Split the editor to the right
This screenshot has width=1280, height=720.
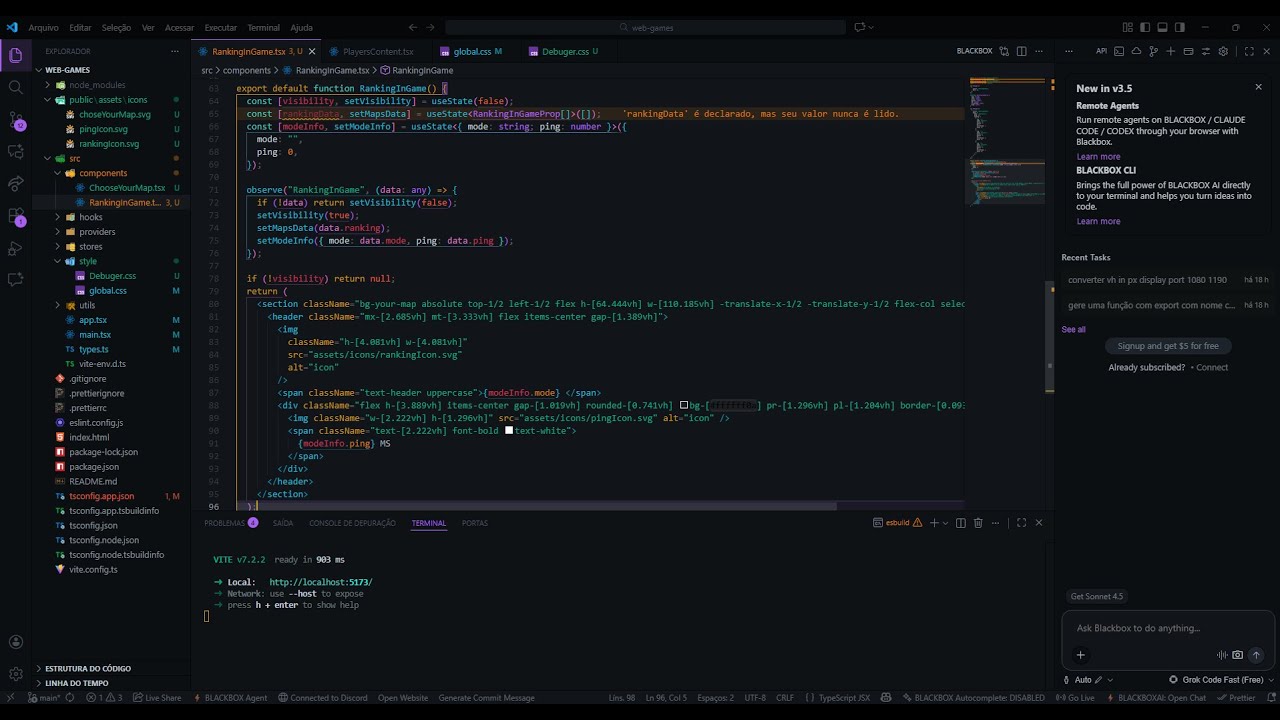(x=1021, y=51)
